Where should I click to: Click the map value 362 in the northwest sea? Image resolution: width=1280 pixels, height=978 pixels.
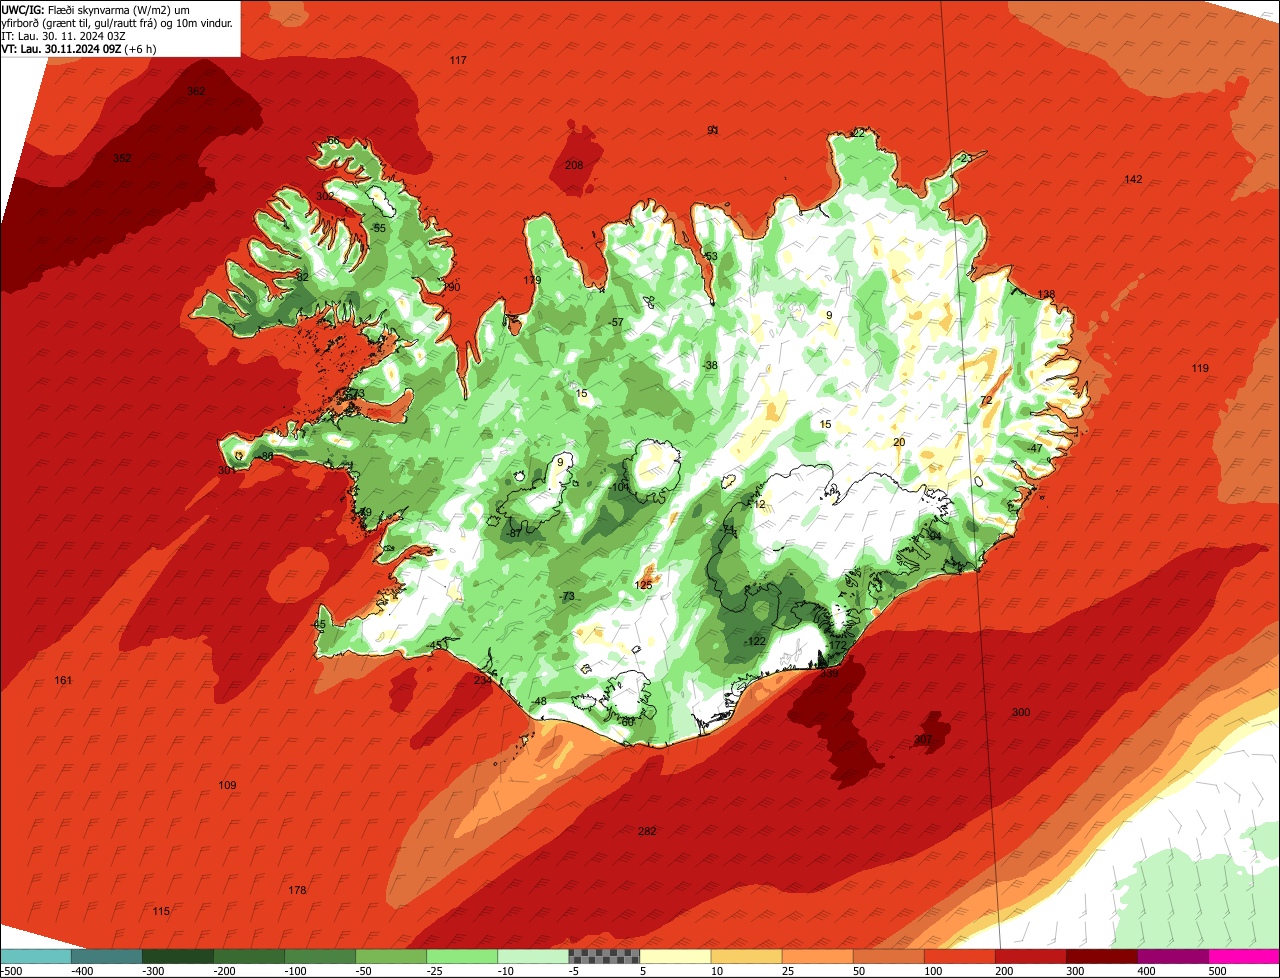click(196, 91)
